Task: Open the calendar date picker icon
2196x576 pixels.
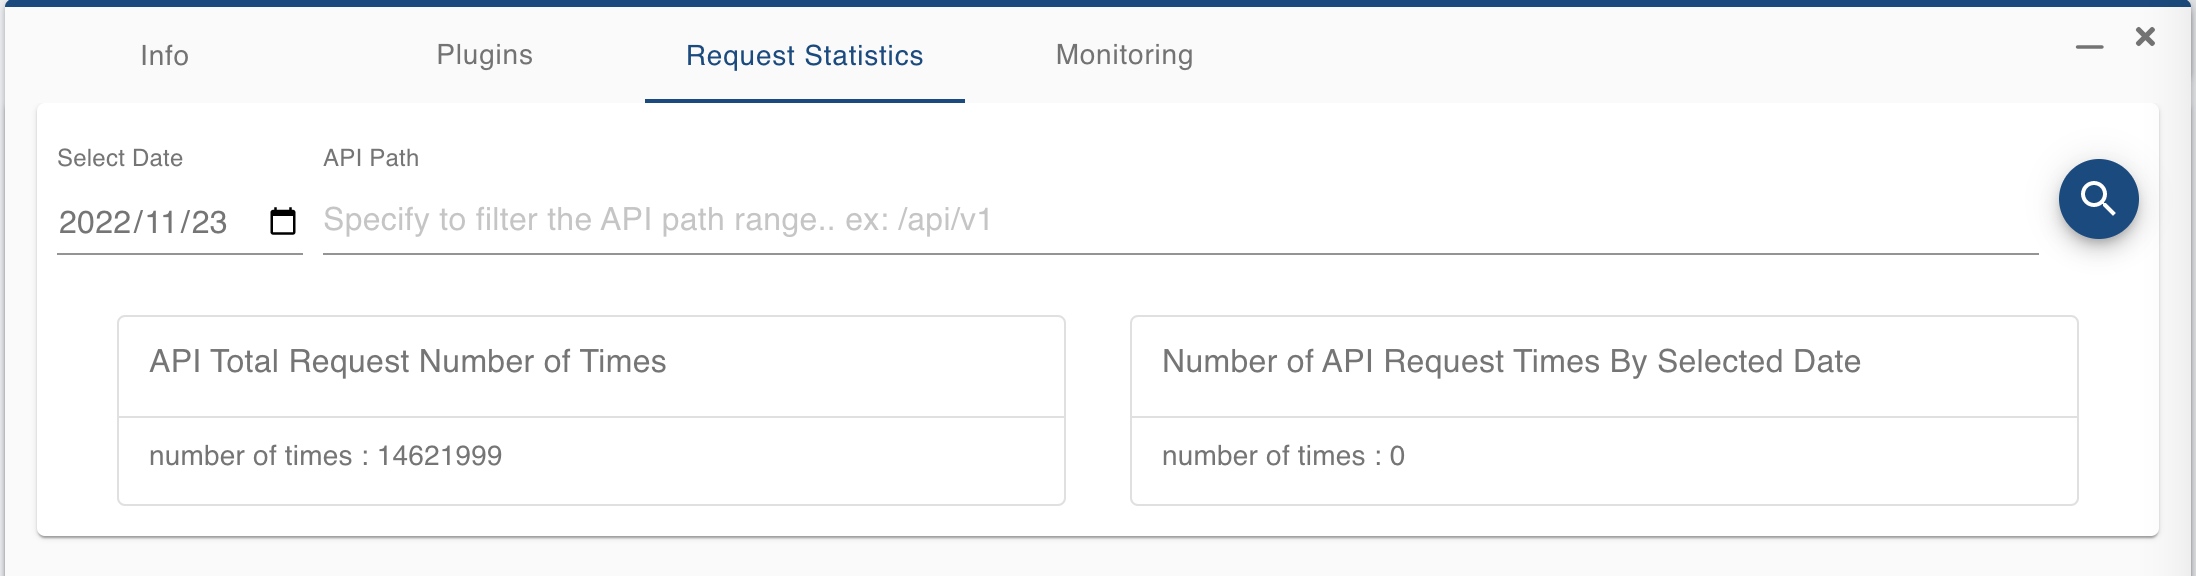Action: click(x=283, y=221)
